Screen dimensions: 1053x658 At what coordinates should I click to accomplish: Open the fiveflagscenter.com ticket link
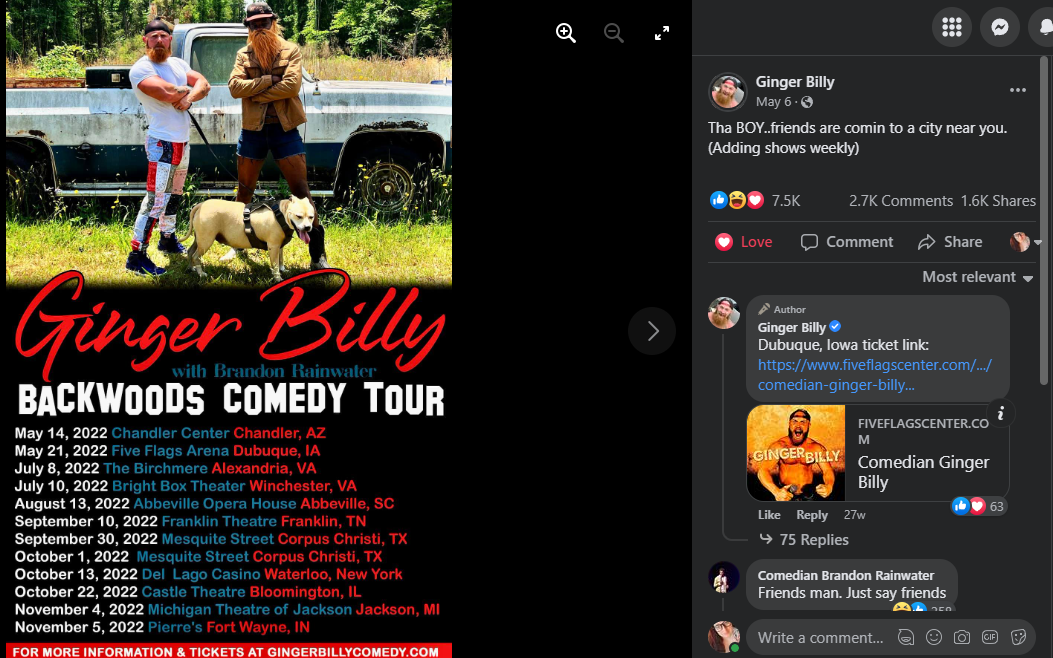coord(874,375)
